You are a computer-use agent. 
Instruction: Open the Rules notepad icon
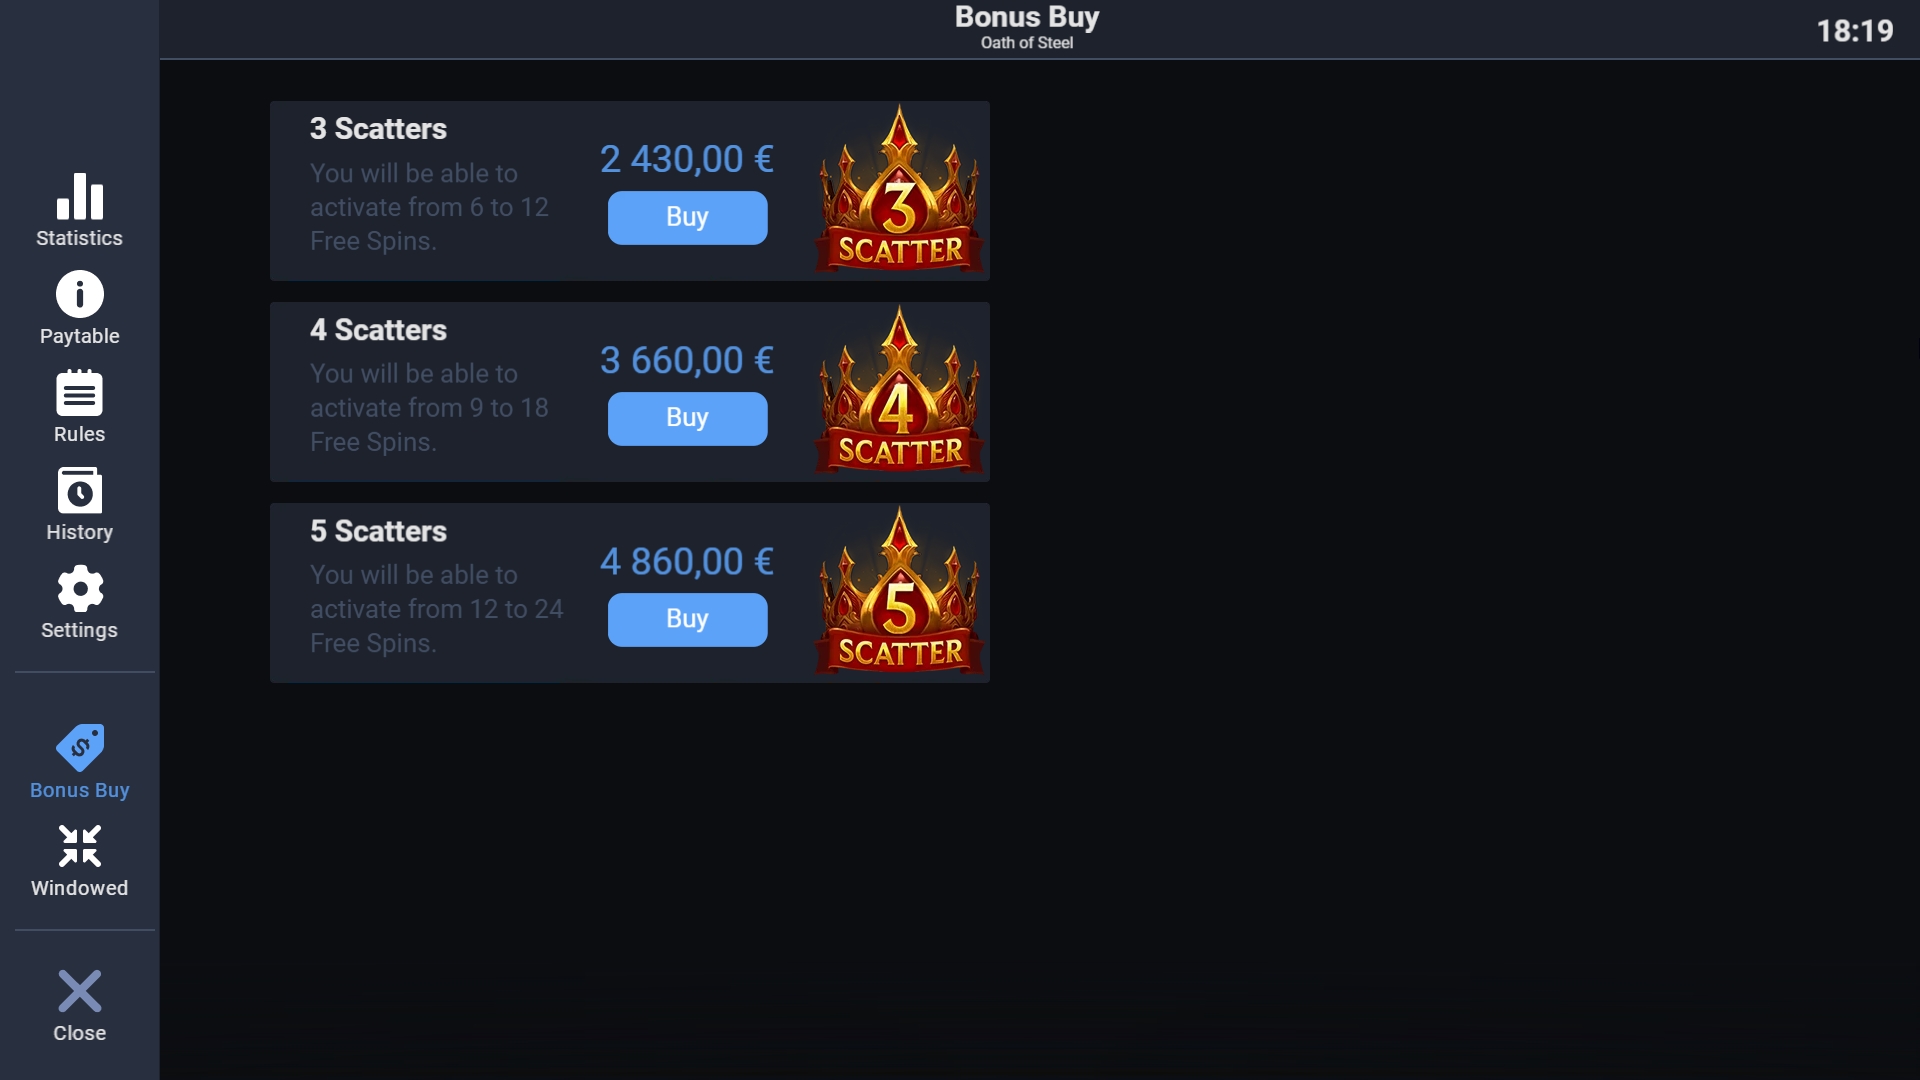click(80, 392)
